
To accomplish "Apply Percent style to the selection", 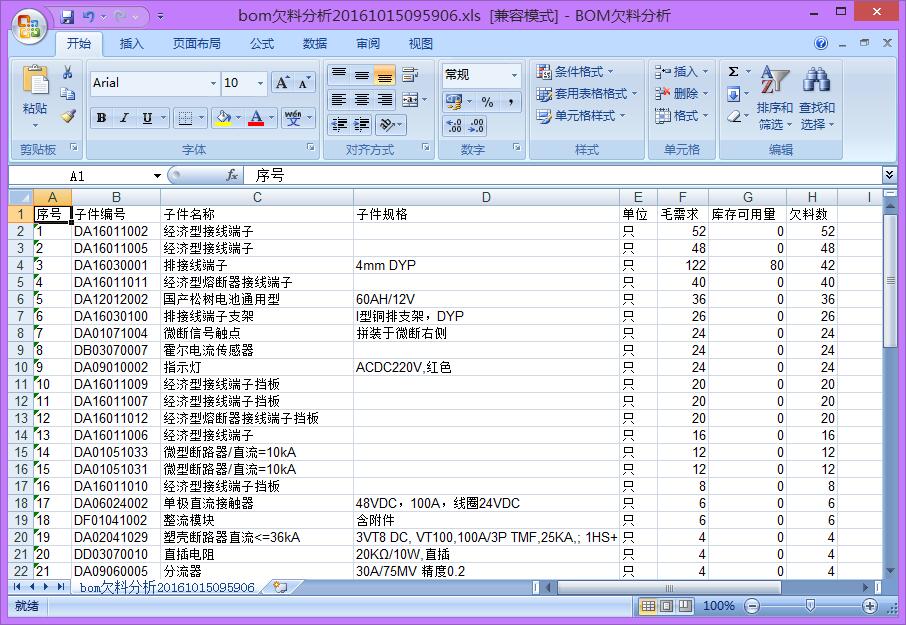I will (490, 102).
